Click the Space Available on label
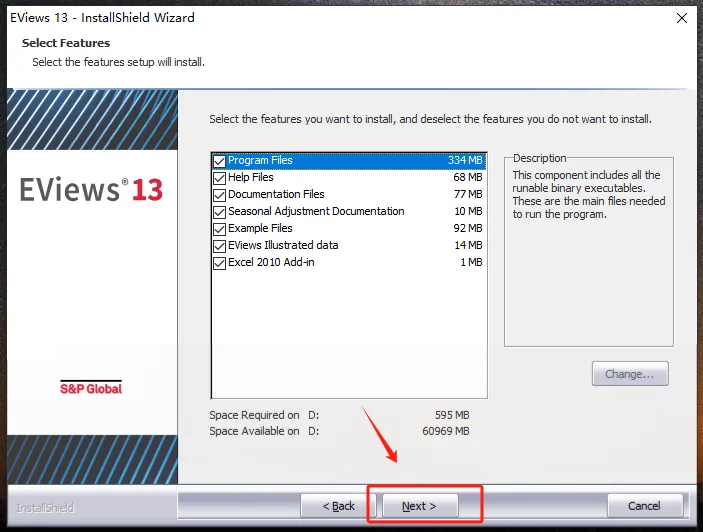The height and width of the screenshot is (532, 703). 254,431
